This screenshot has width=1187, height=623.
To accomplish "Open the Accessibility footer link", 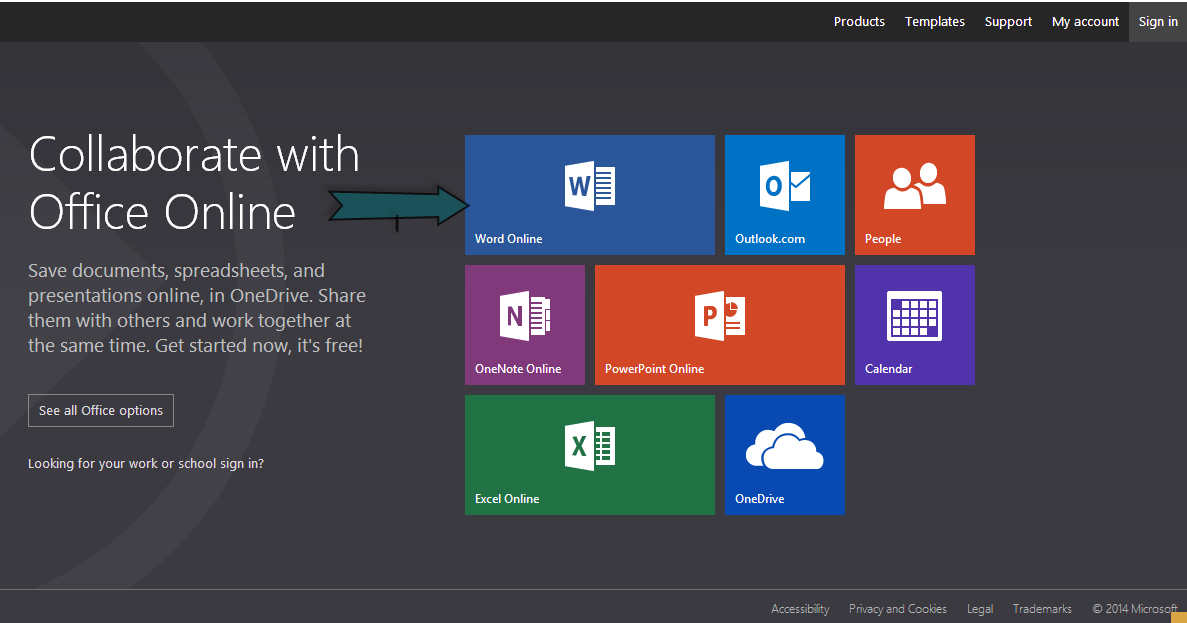I will 800,609.
